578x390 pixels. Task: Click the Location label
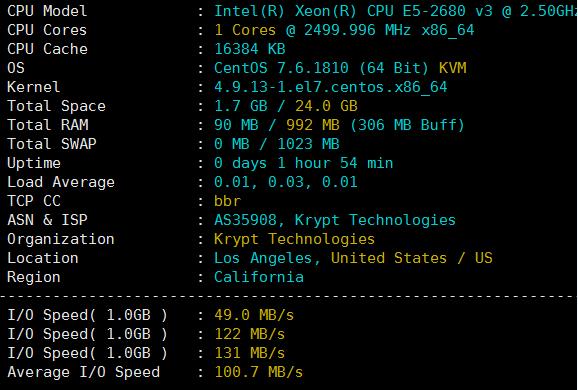click(43, 258)
